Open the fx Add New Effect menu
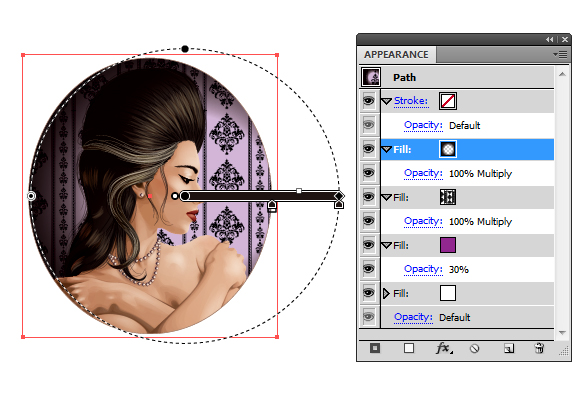 tap(443, 348)
